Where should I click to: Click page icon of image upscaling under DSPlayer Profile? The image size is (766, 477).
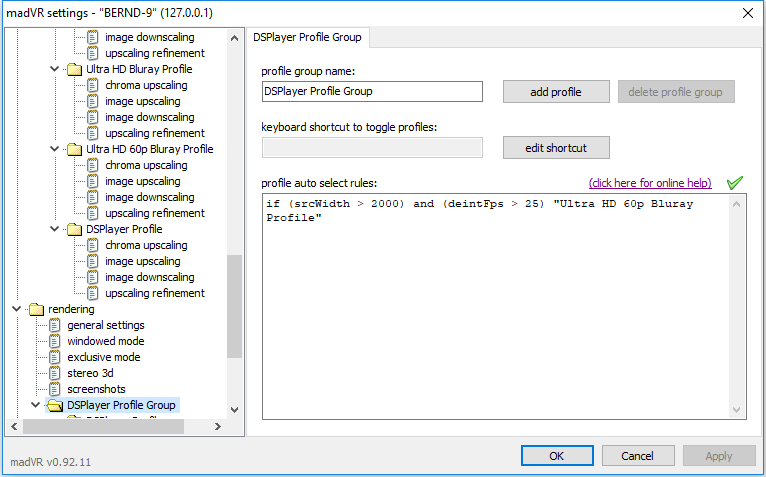pyautogui.click(x=93, y=261)
